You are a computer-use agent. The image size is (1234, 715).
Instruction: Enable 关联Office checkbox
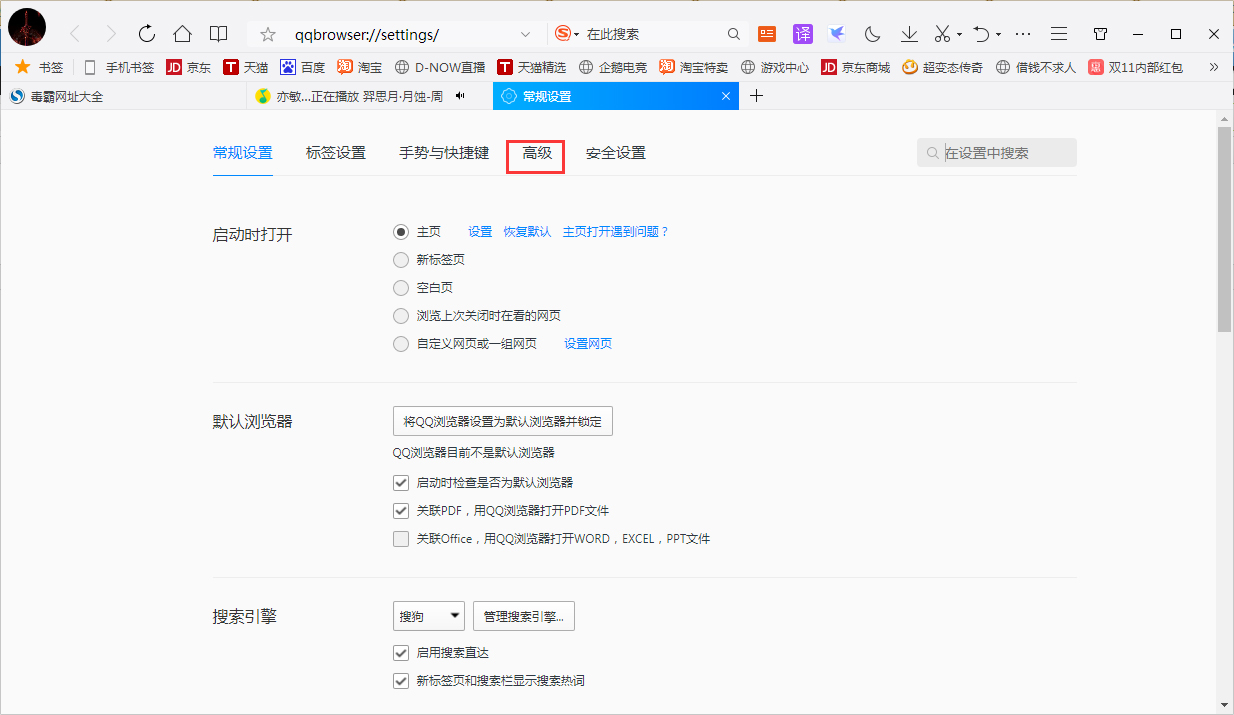(x=401, y=538)
